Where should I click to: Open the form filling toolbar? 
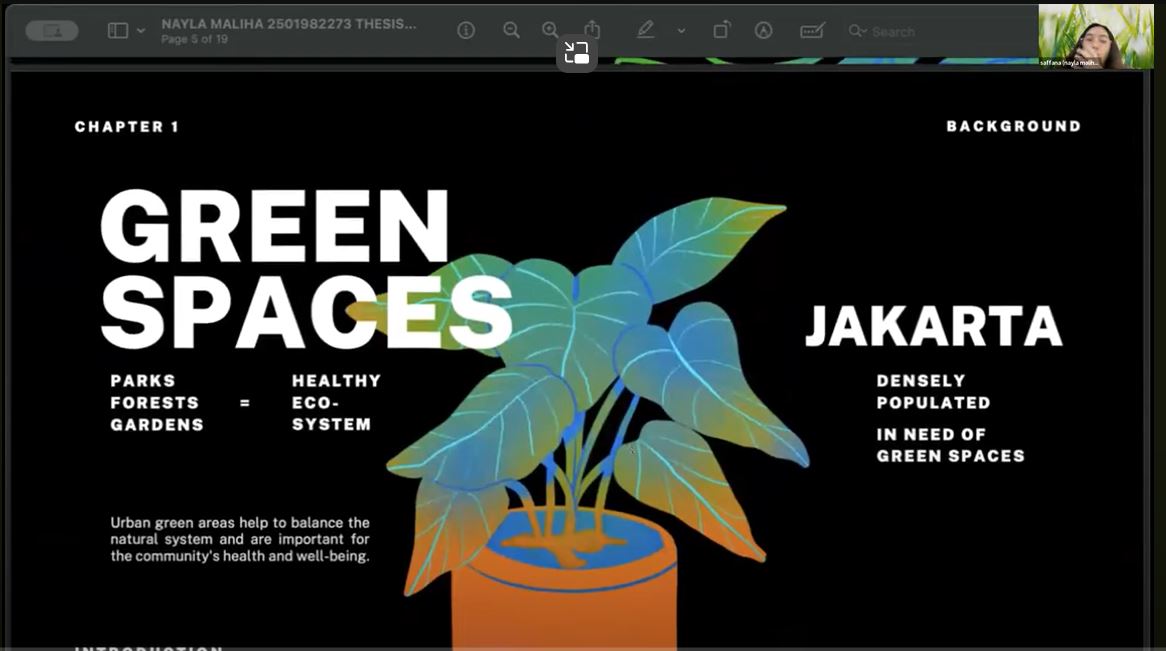click(812, 31)
